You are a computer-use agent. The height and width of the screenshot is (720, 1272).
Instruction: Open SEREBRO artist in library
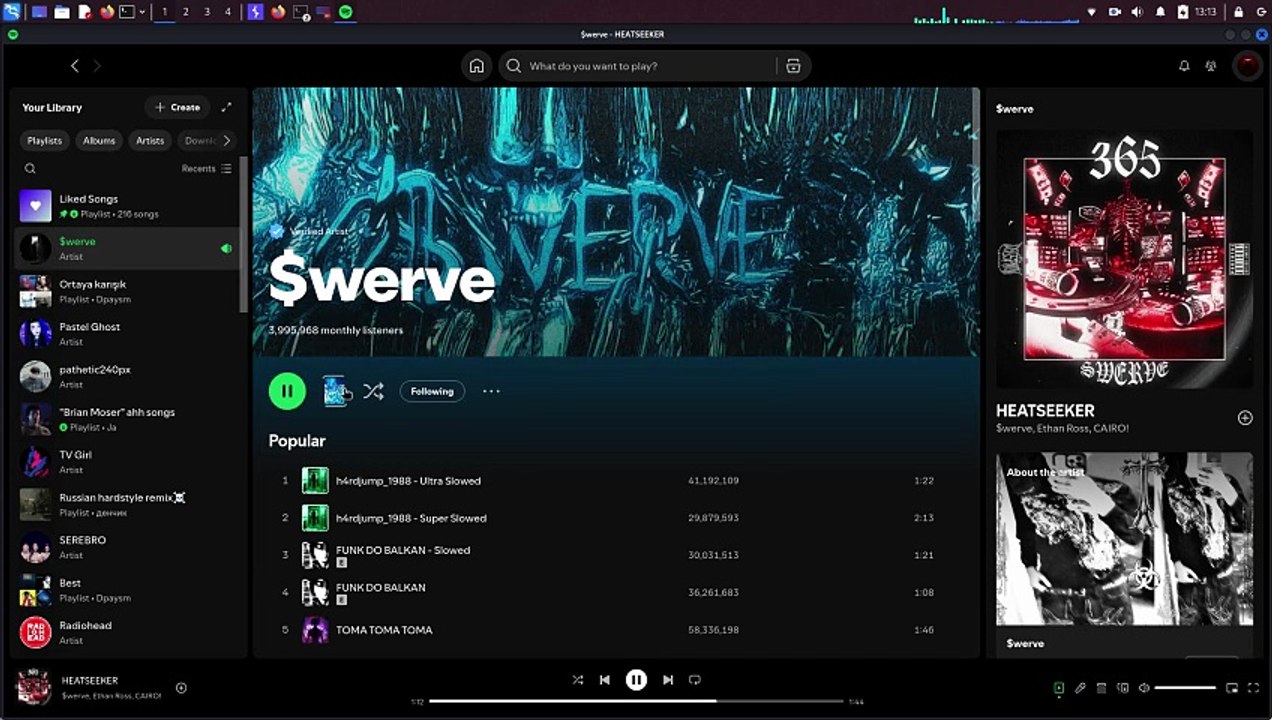coord(127,547)
